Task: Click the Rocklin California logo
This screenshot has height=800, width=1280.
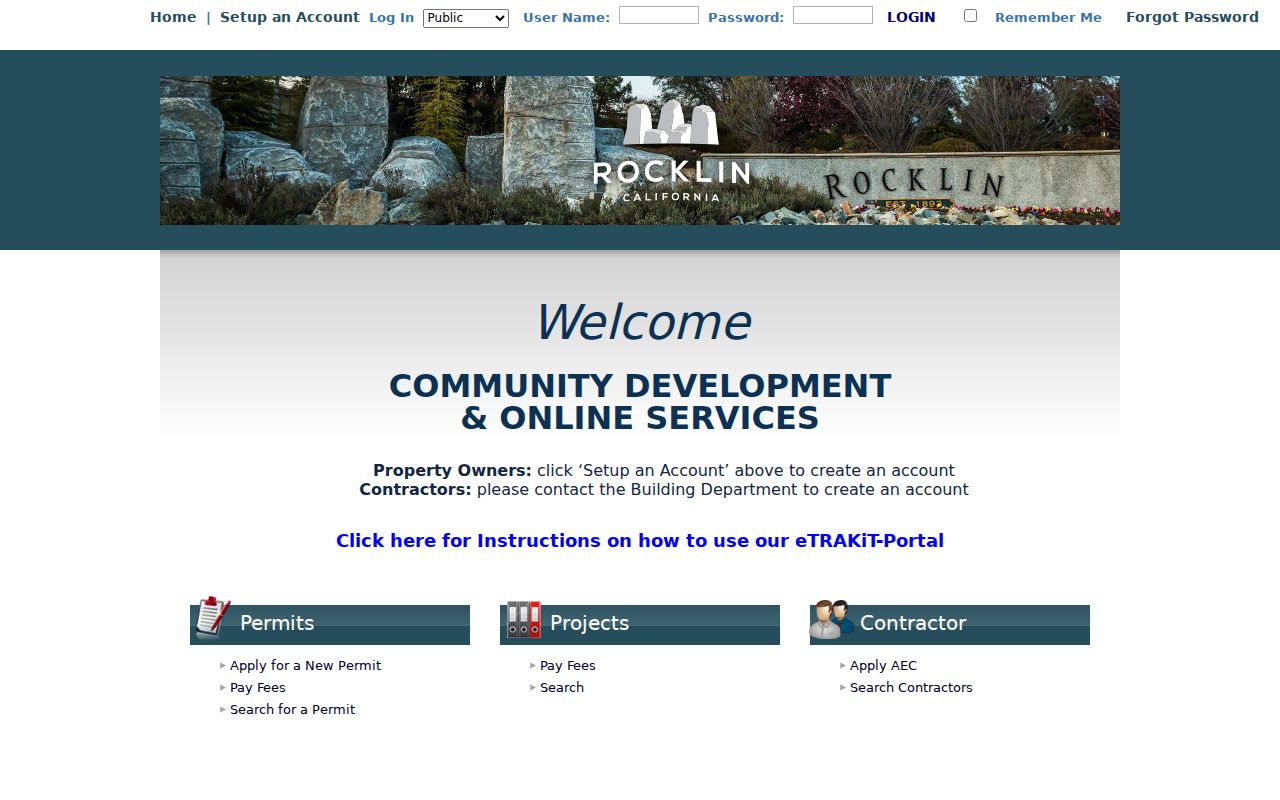Action: click(671, 150)
